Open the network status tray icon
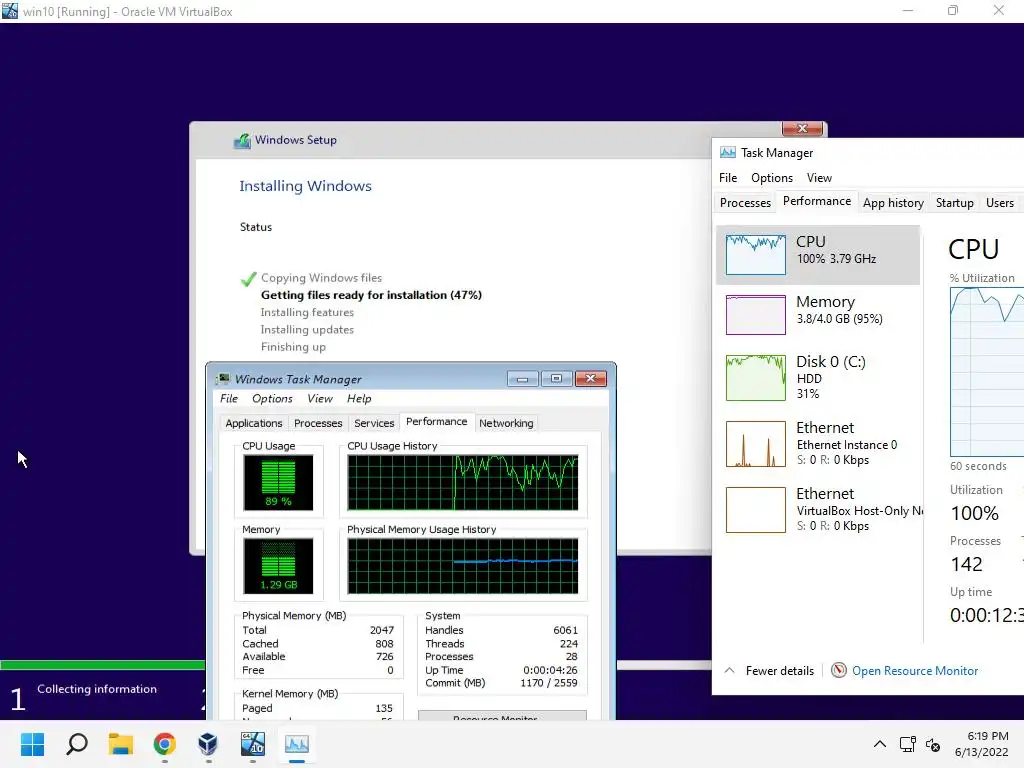 click(x=907, y=744)
